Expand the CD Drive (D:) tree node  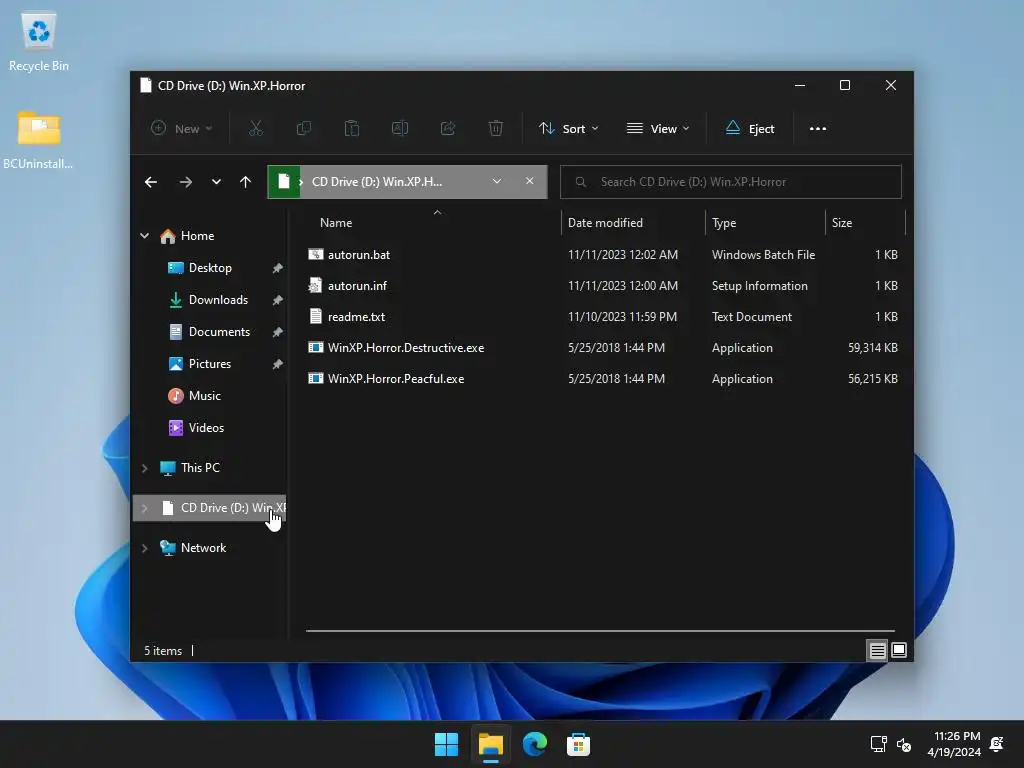(x=144, y=507)
